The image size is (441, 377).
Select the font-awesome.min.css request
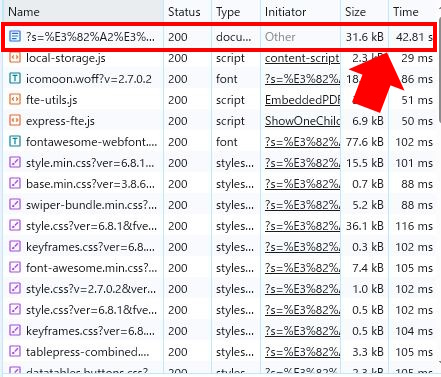click(91, 268)
